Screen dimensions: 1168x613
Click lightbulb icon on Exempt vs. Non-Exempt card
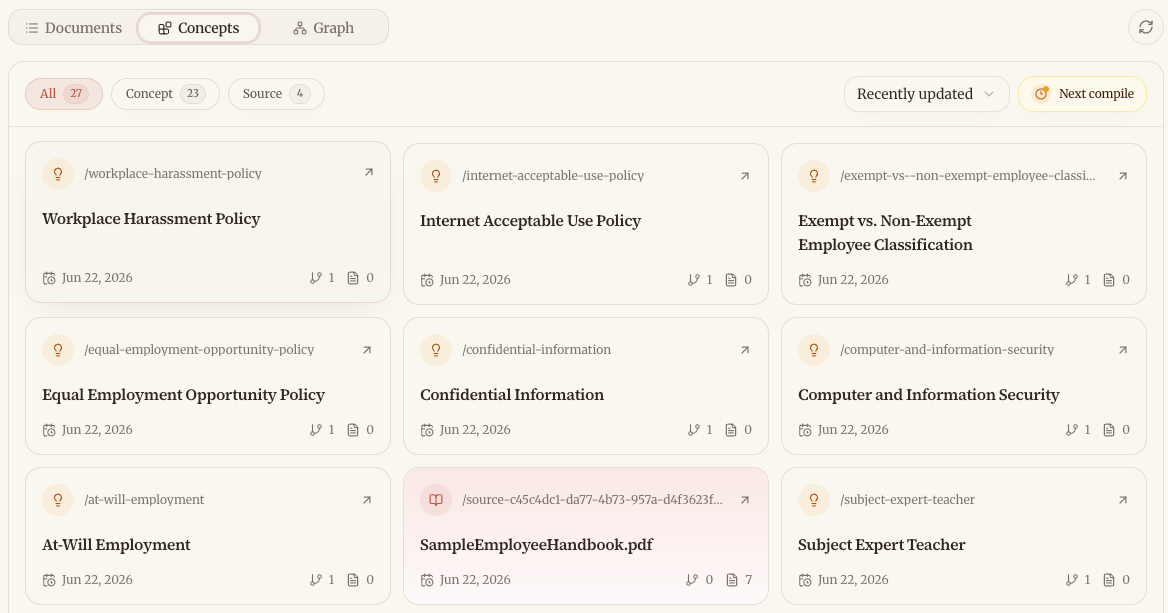pos(814,176)
